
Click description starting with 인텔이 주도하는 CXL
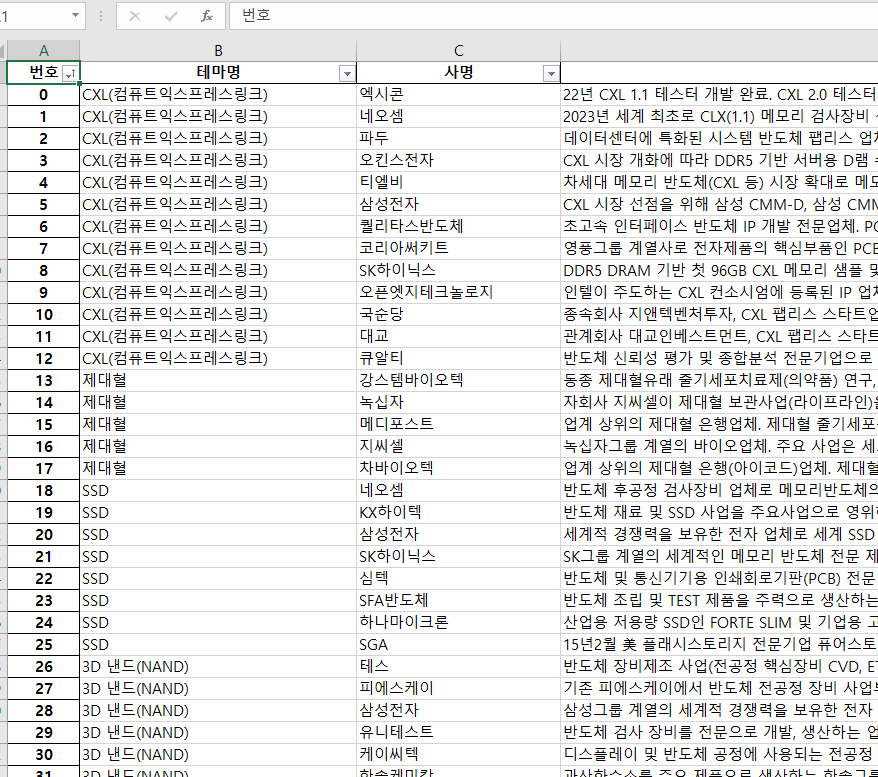(x=719, y=292)
